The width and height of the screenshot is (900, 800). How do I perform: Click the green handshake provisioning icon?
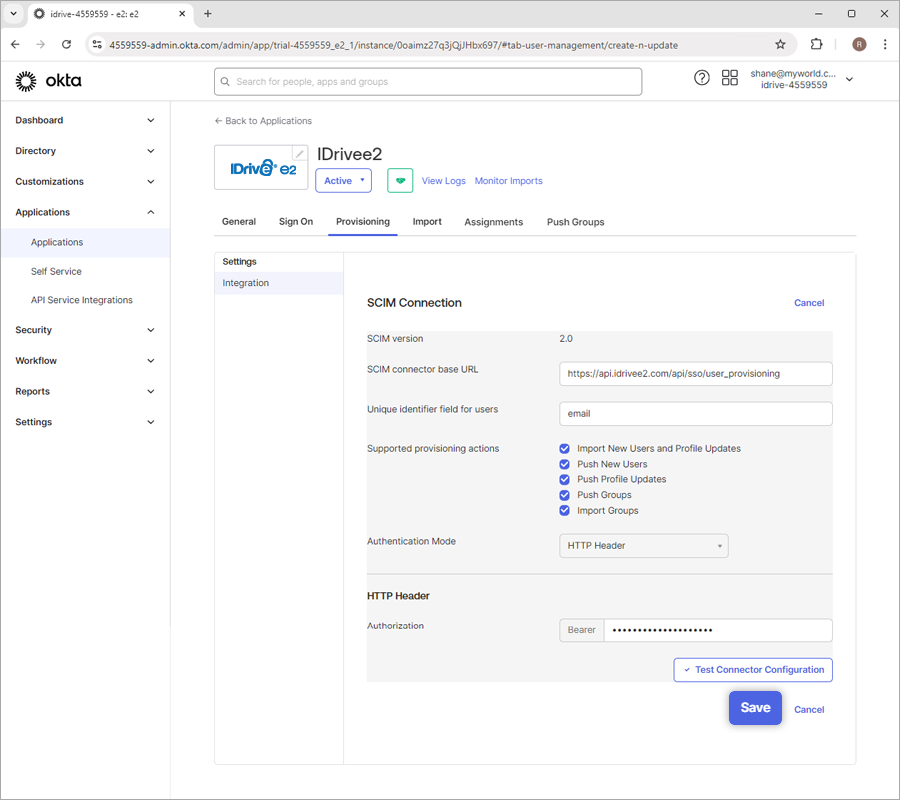pyautogui.click(x=400, y=180)
